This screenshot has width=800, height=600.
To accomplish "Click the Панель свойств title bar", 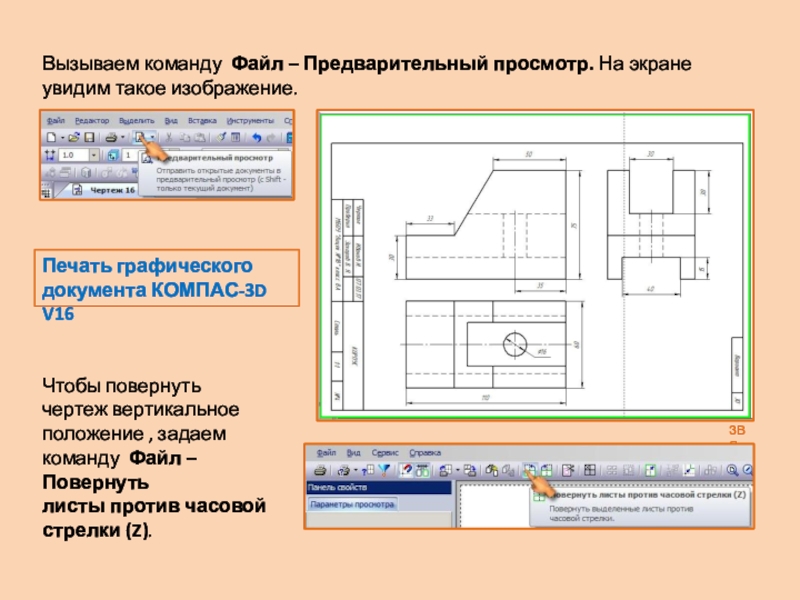I will (x=379, y=487).
